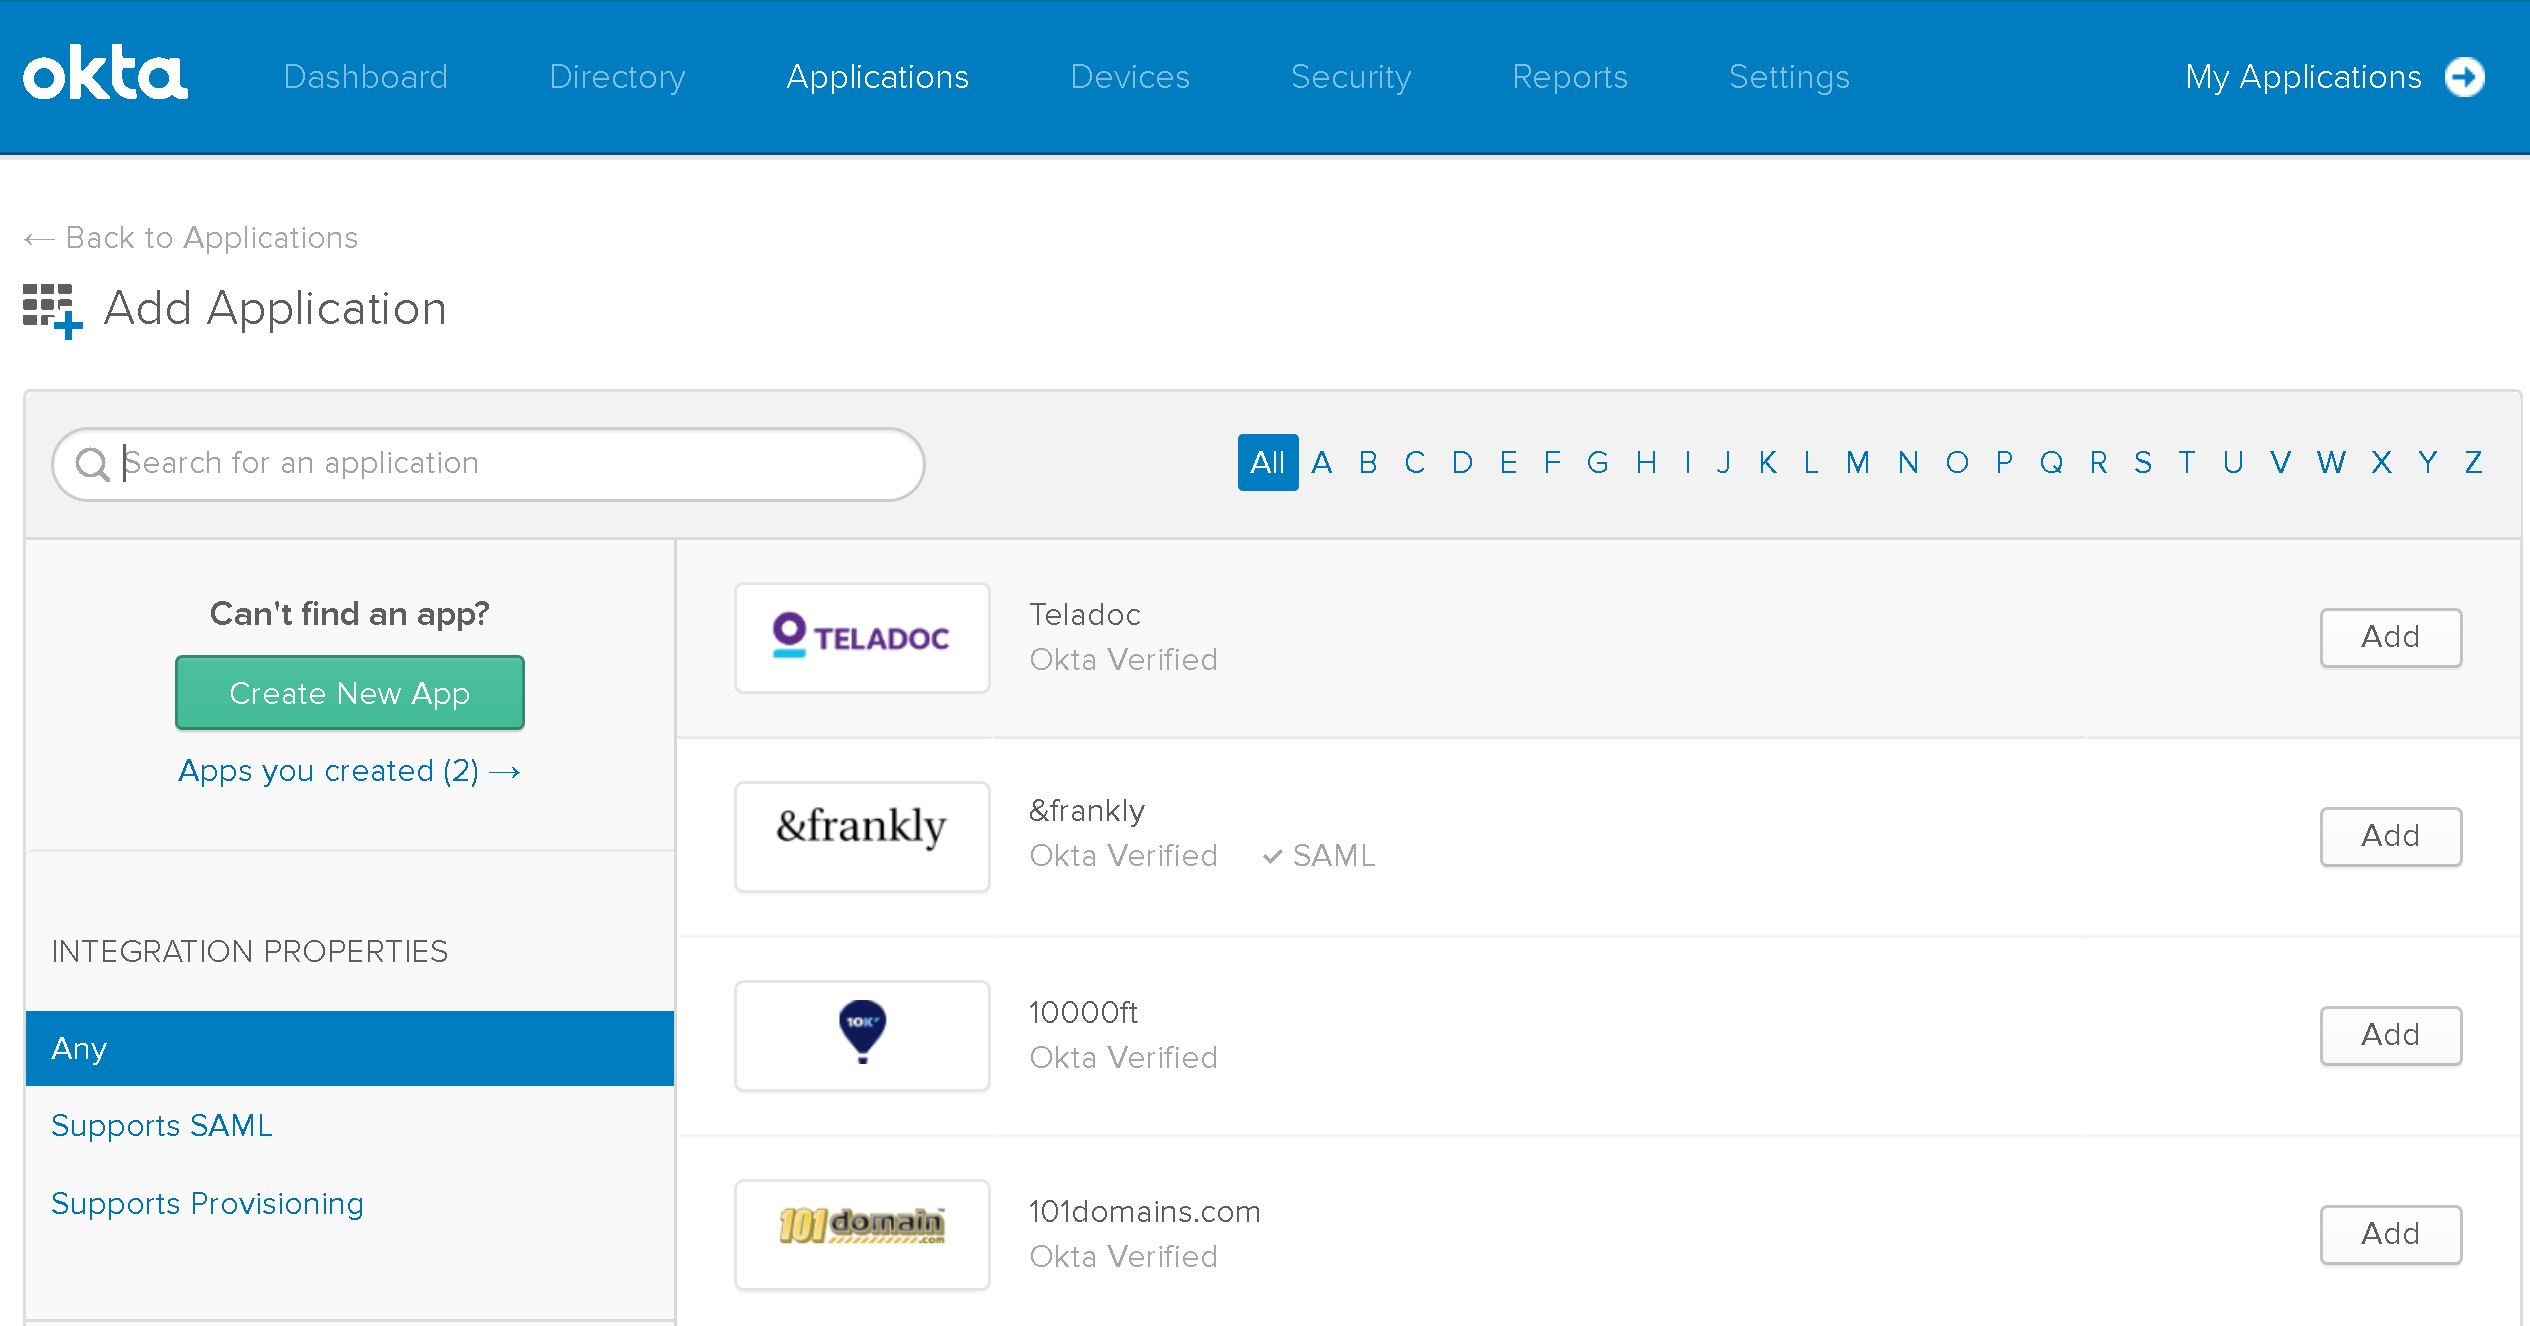Filter apps by letter J
Image resolution: width=2530 pixels, height=1326 pixels.
click(1724, 462)
